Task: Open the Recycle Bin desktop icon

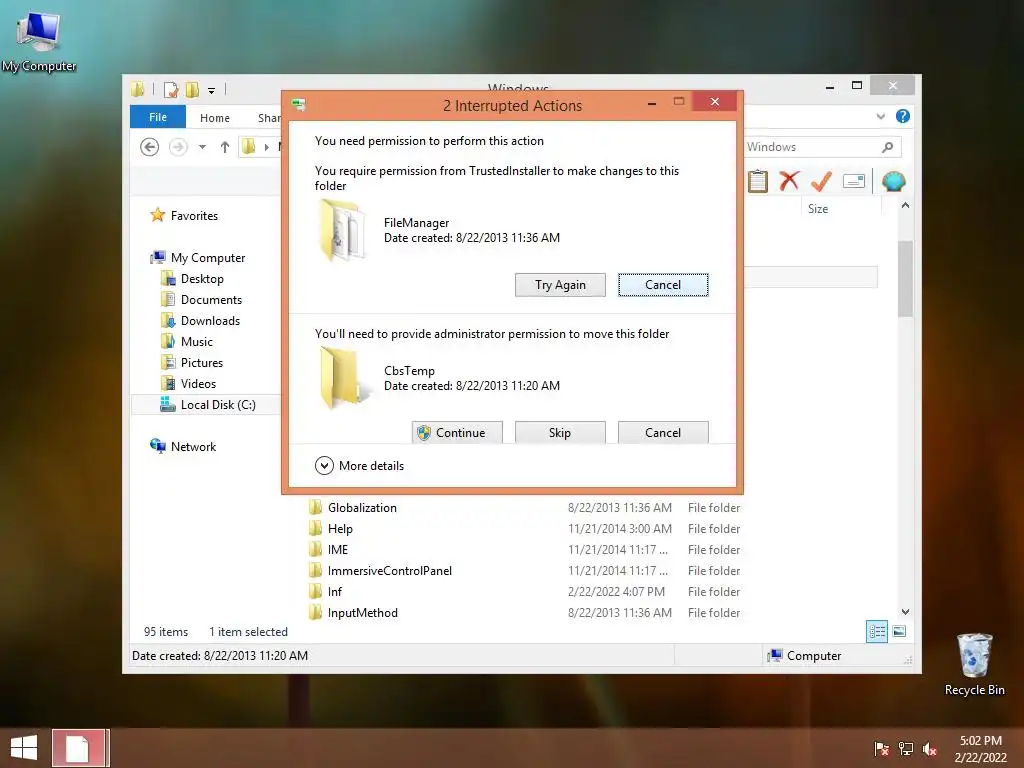Action: pyautogui.click(x=974, y=664)
